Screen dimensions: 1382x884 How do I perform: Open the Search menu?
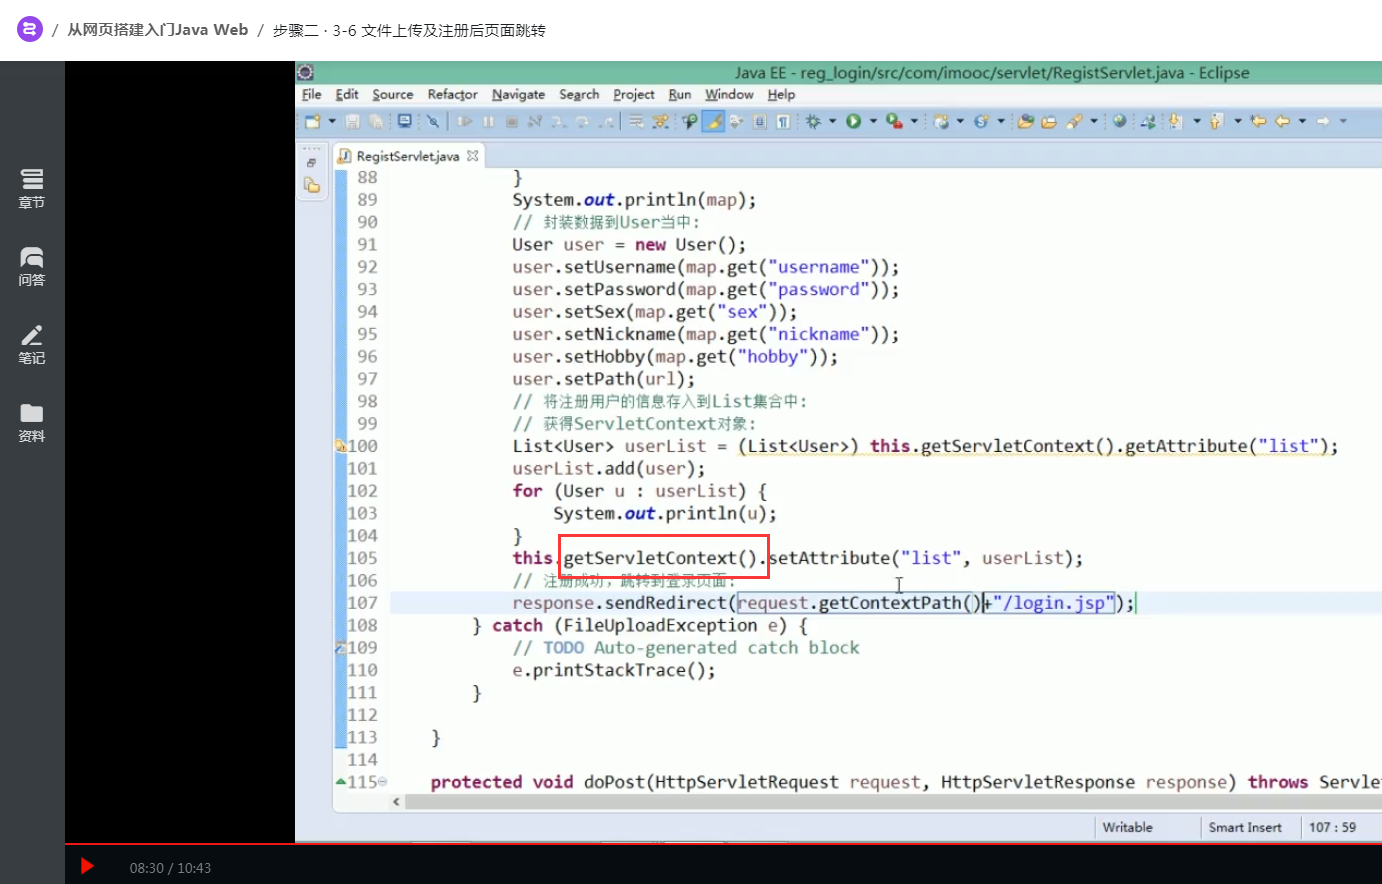pos(579,94)
